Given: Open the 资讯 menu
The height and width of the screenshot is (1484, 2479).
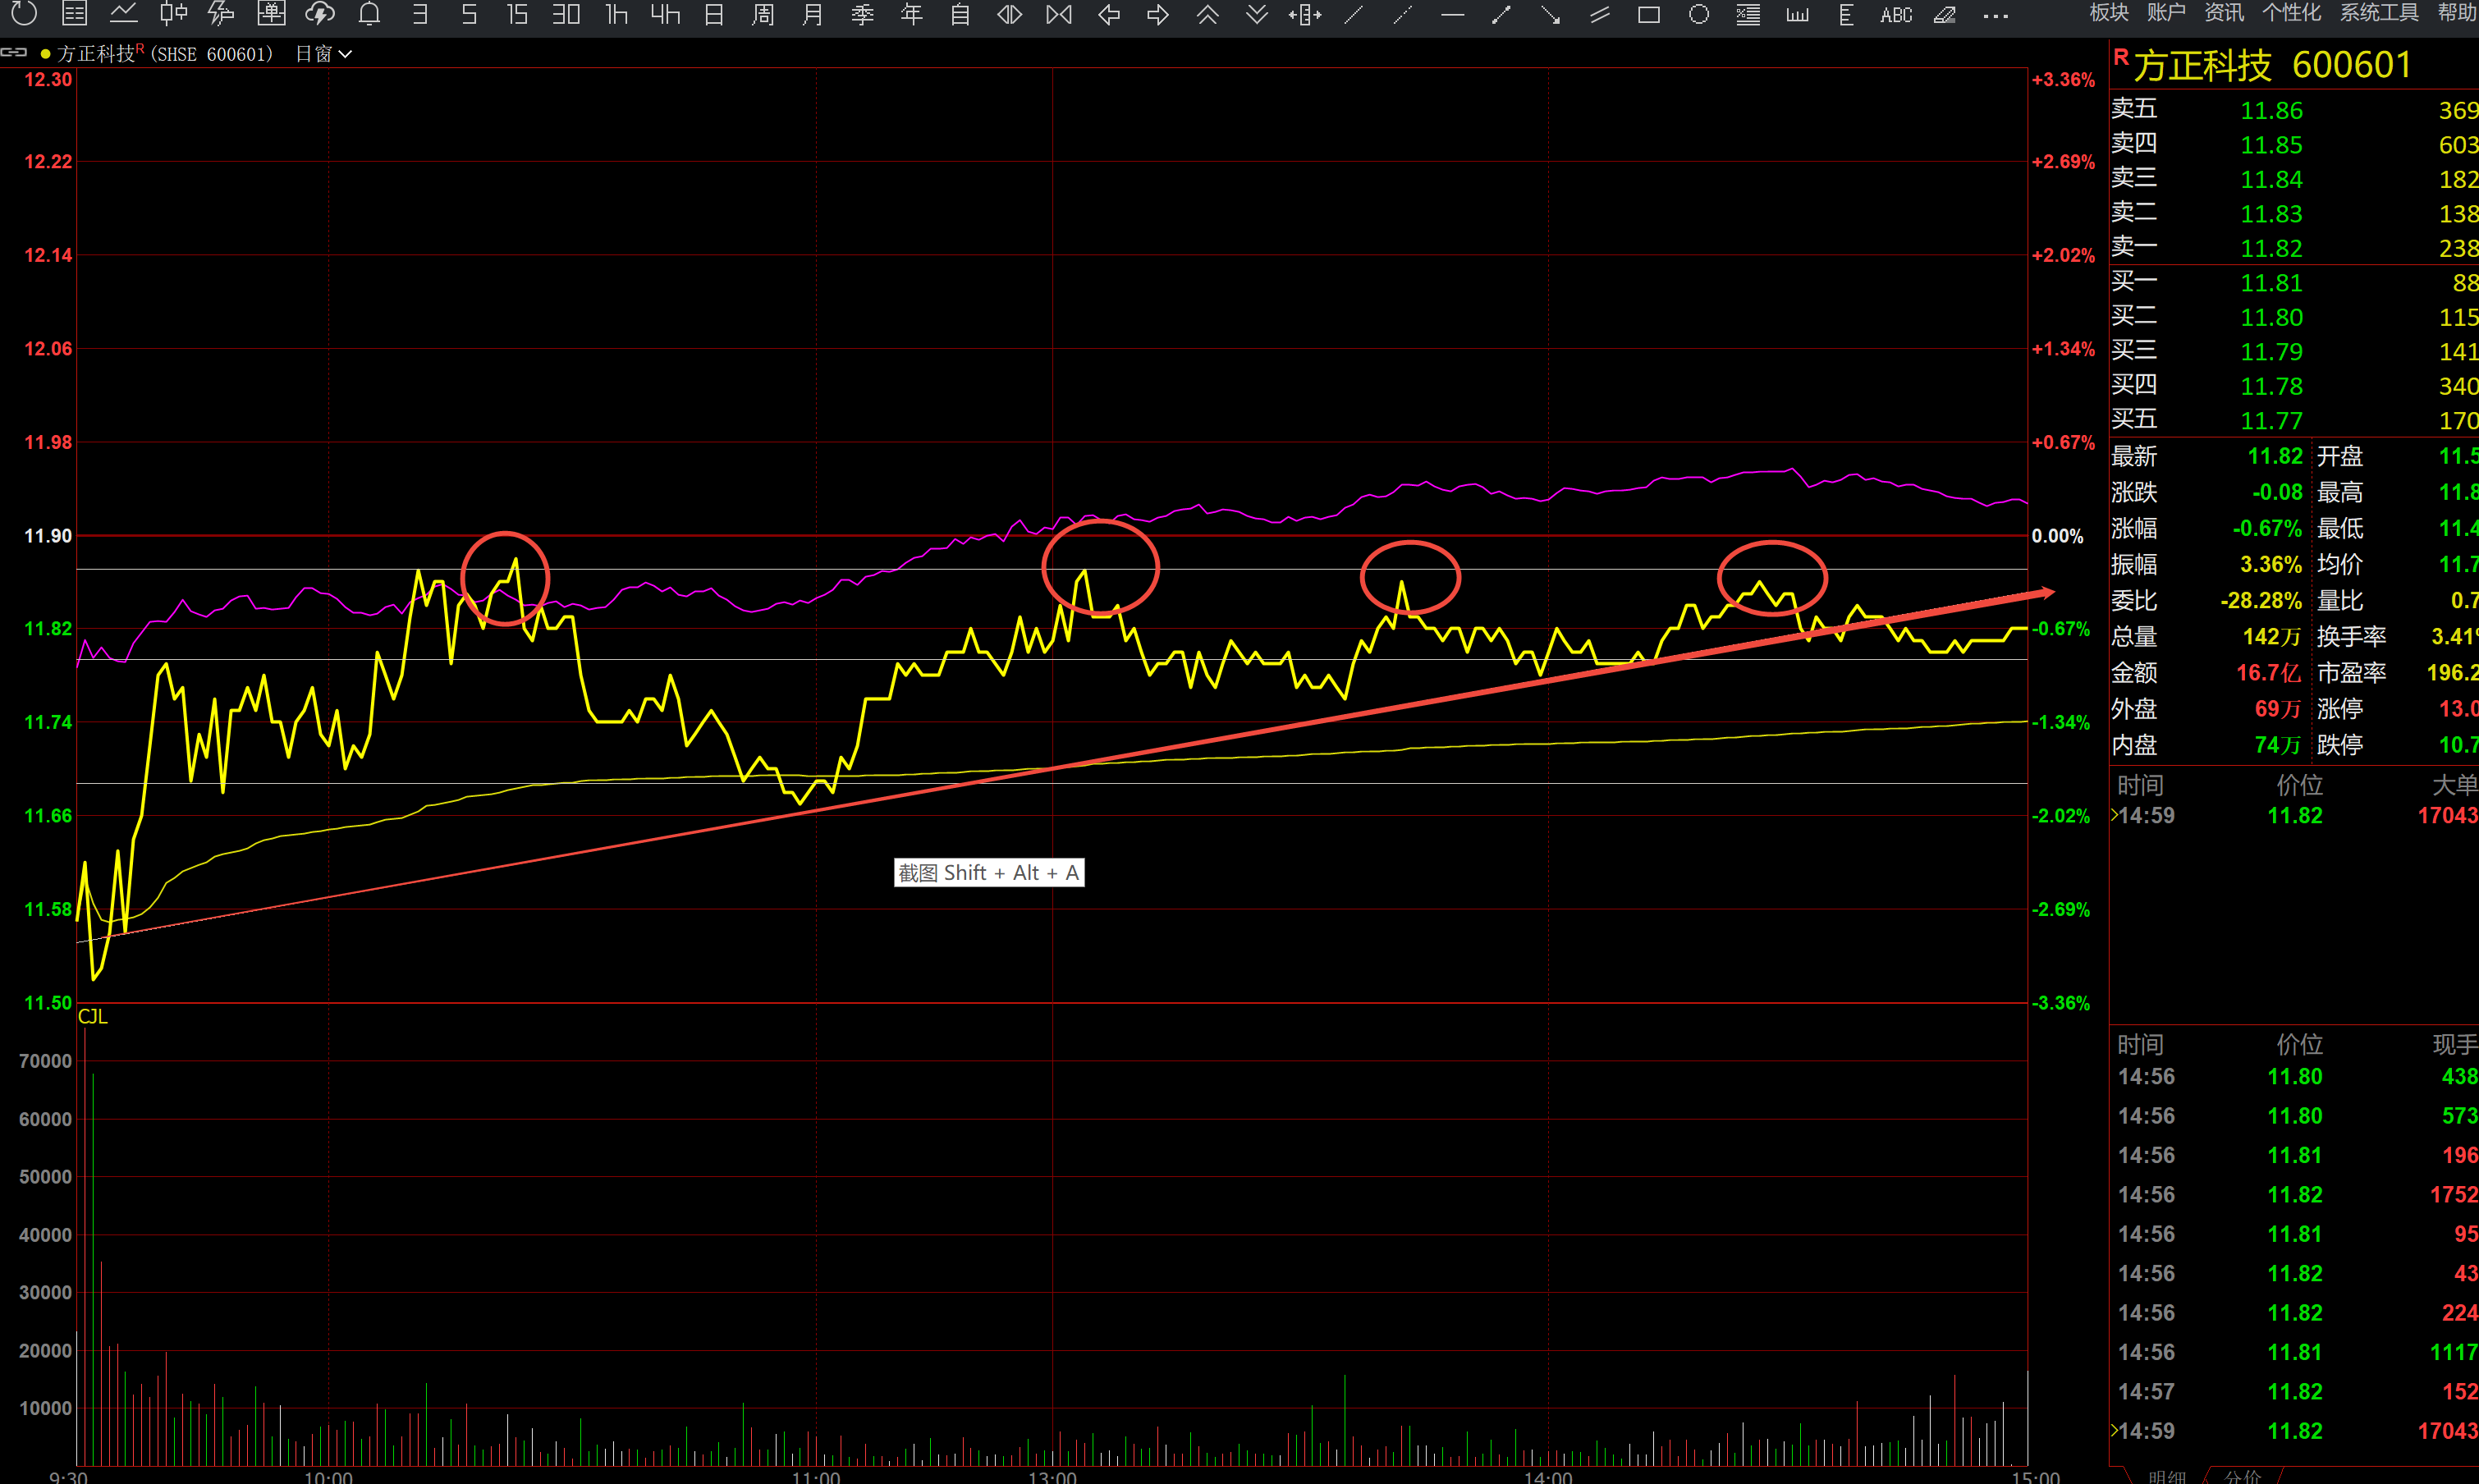Looking at the screenshot, I should tap(2224, 12).
